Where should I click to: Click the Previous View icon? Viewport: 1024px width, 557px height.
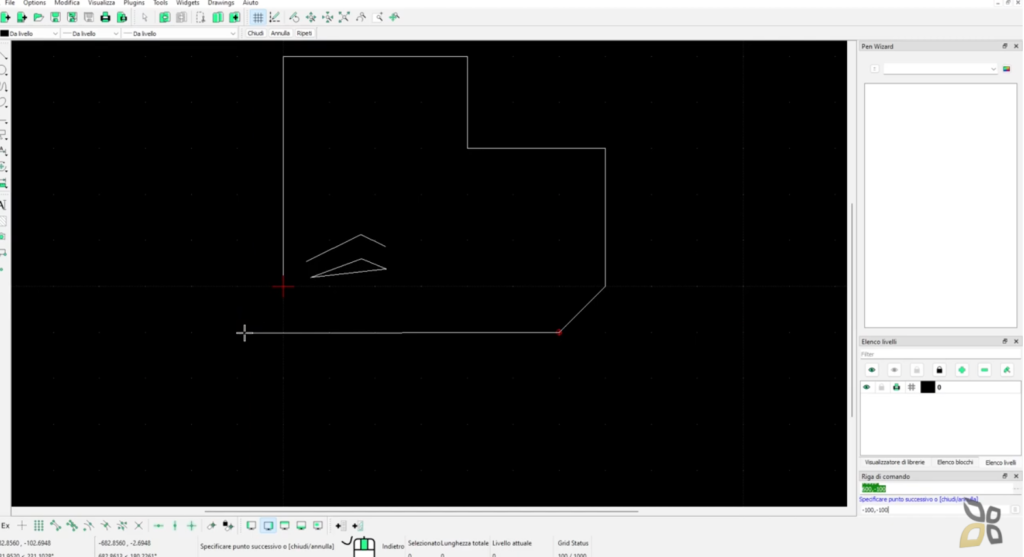[361, 17]
